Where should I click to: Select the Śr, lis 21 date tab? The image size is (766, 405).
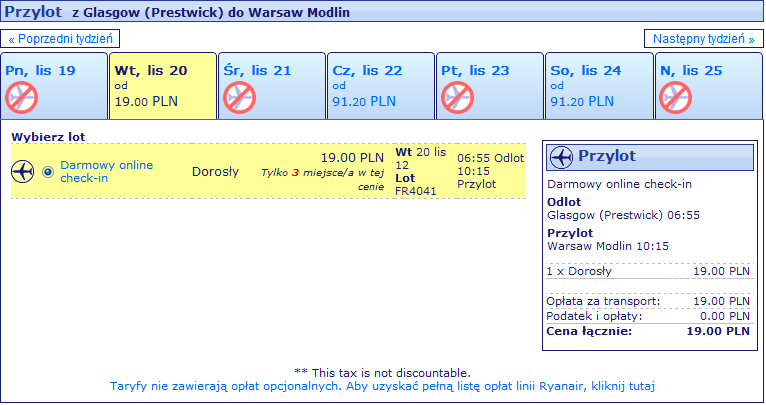tap(272, 86)
